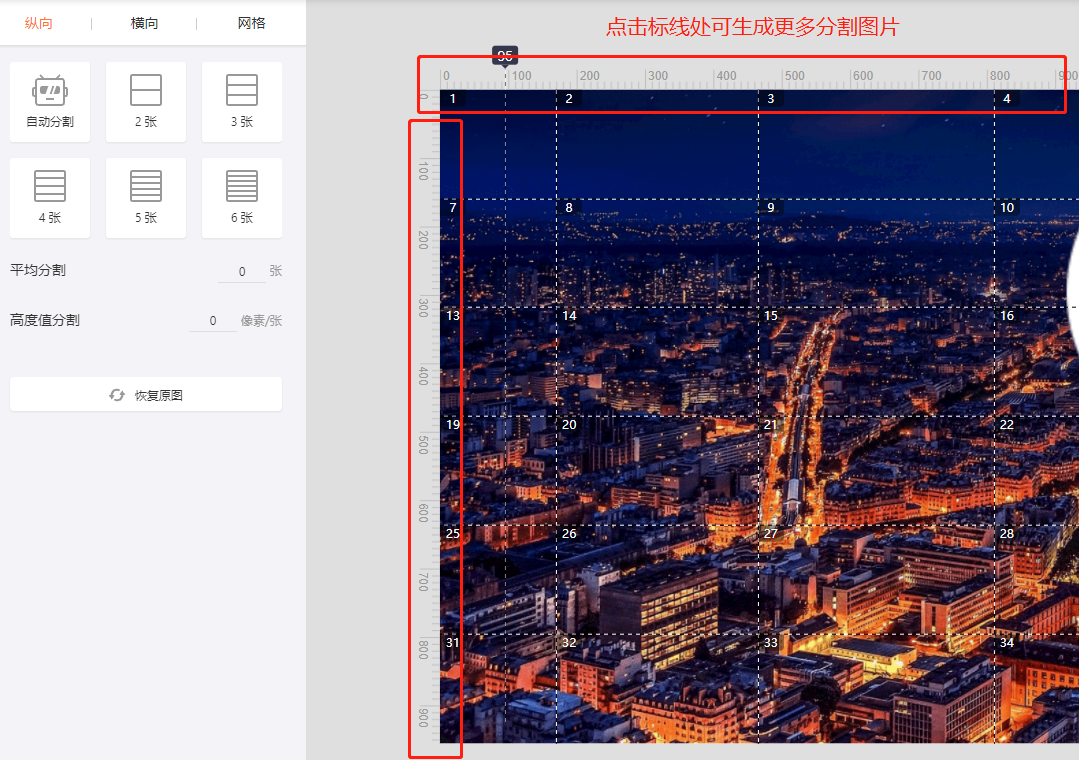Select image tile numbered 21

coord(876,471)
